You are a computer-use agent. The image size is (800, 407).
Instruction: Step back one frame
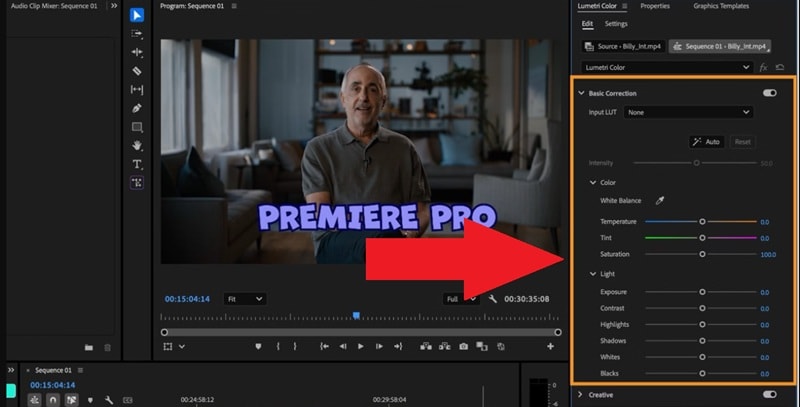343,346
